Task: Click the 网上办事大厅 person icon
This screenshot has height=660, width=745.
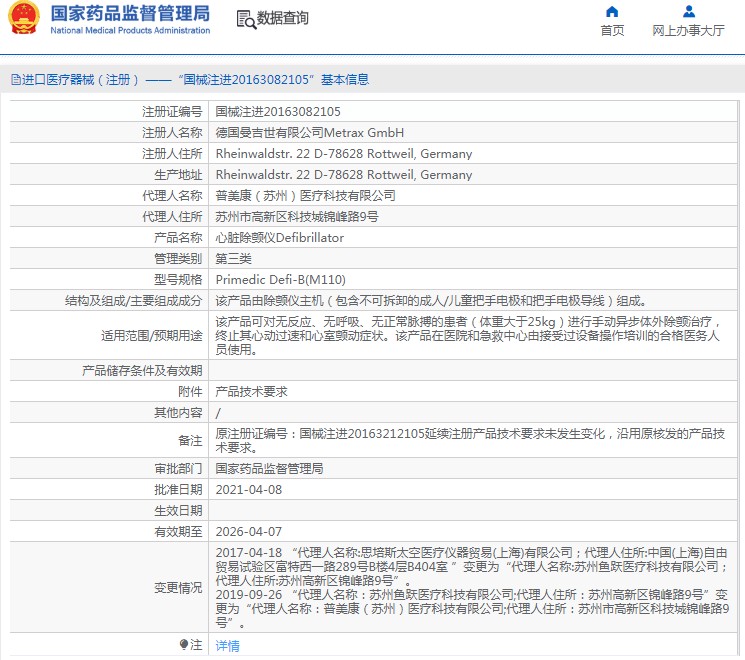Action: click(x=688, y=12)
